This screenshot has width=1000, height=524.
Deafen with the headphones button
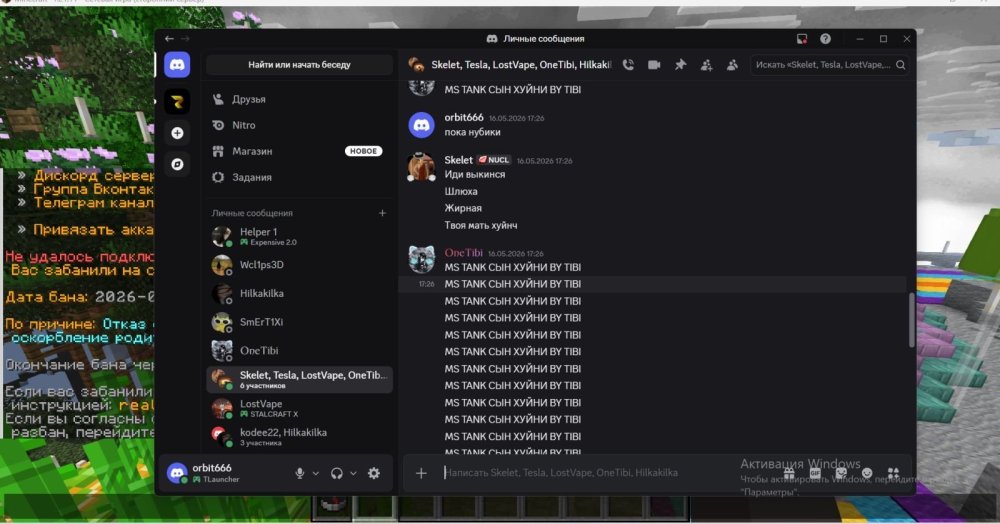(337, 473)
